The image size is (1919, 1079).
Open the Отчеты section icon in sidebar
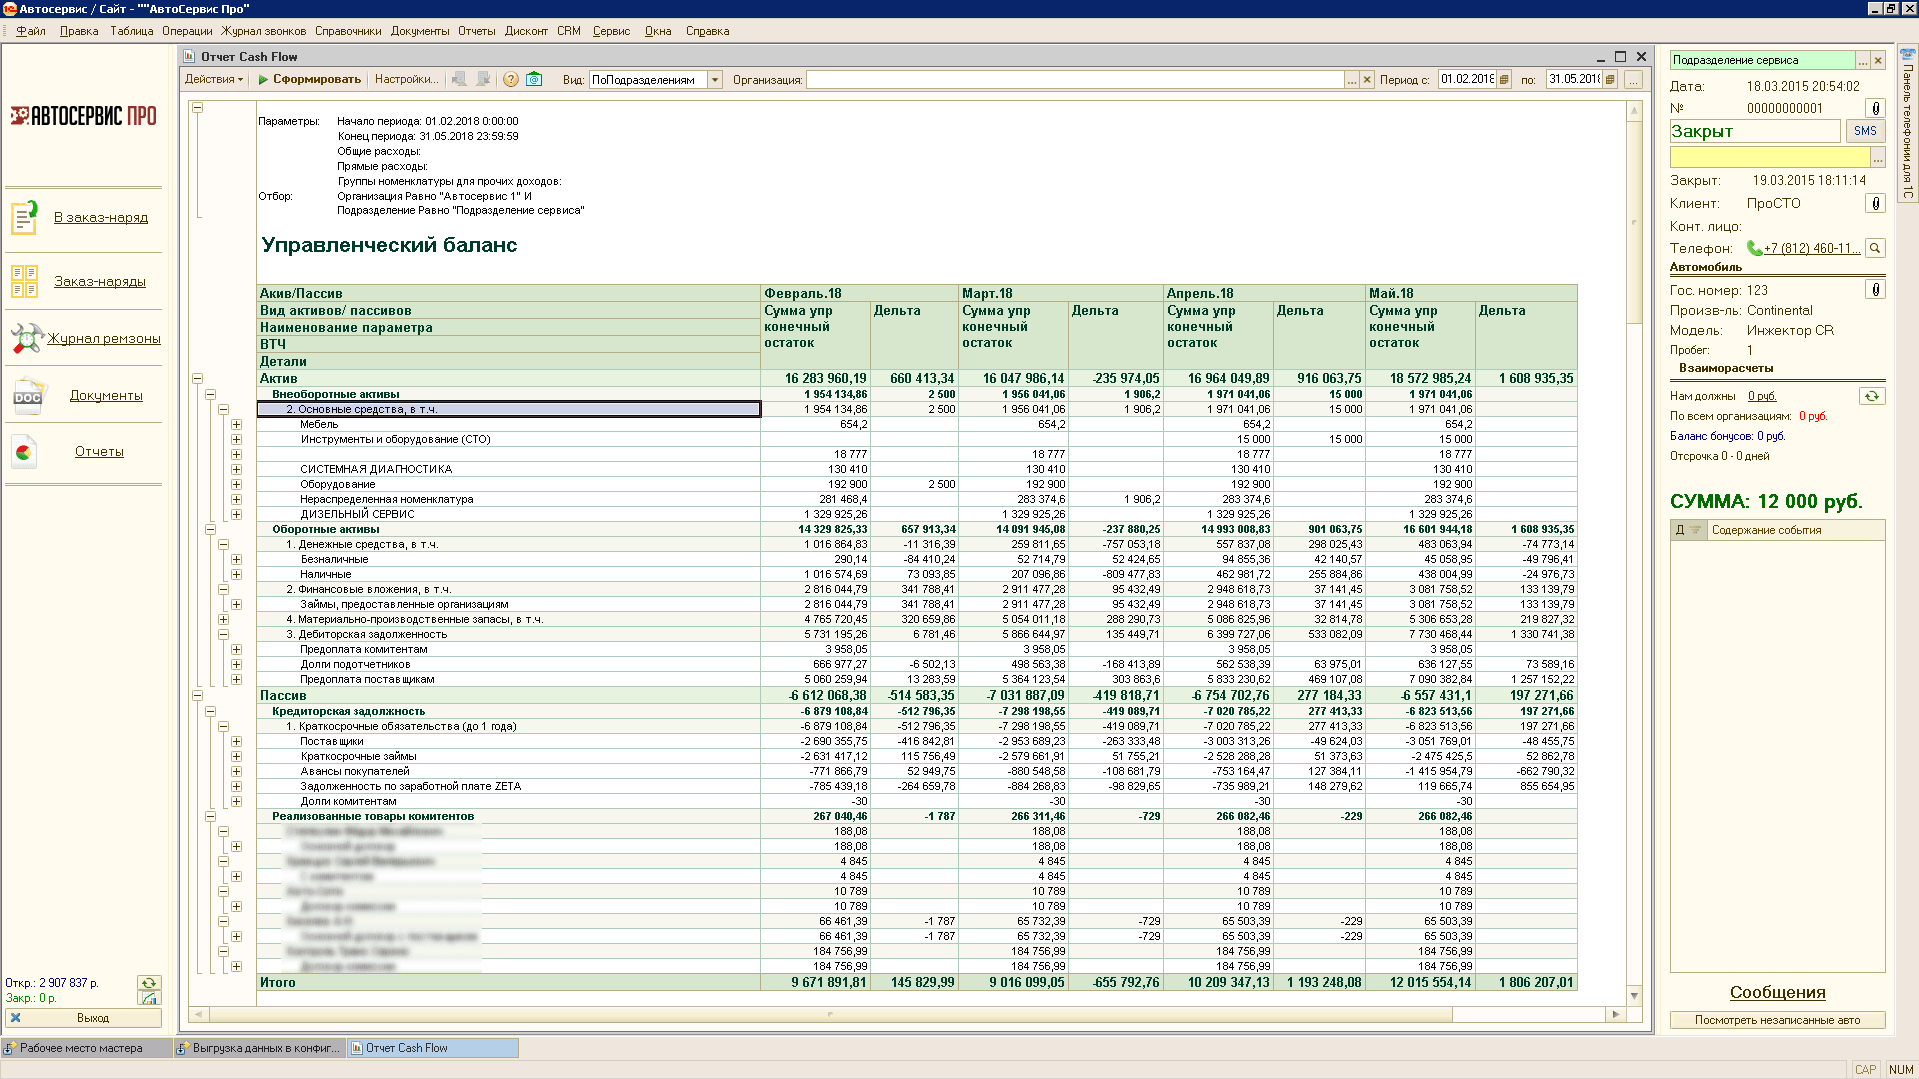(x=25, y=452)
